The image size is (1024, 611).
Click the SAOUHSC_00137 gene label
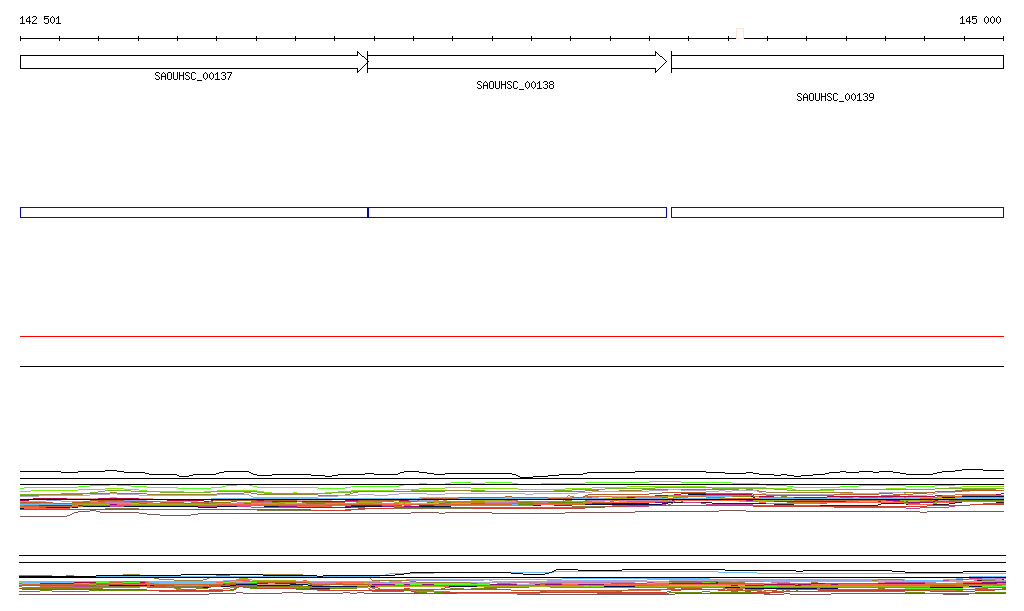coord(193,77)
